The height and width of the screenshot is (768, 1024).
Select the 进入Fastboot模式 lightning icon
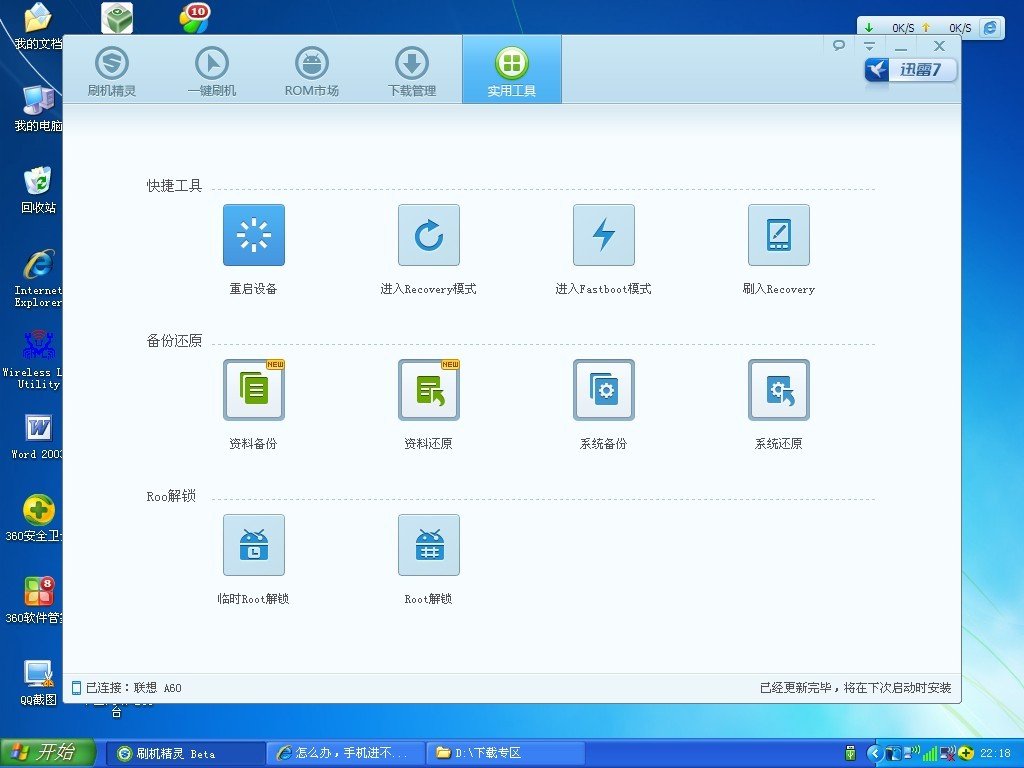coord(603,235)
